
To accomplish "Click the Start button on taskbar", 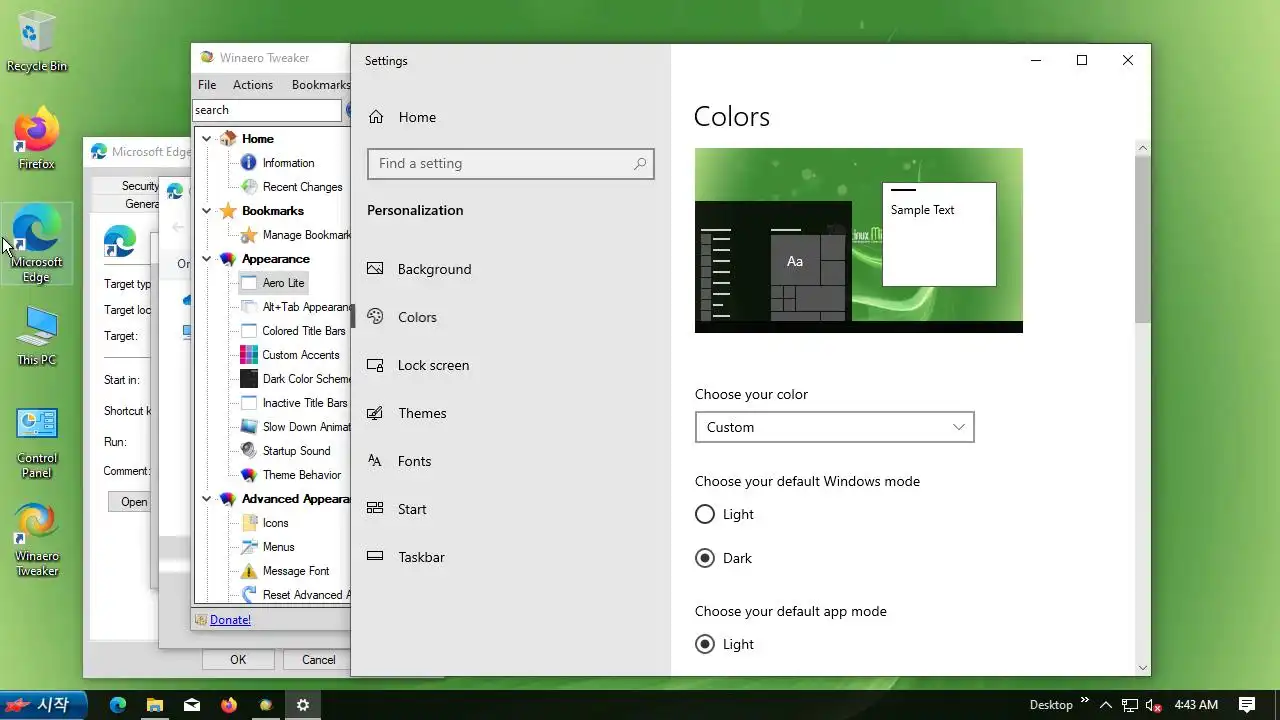I will pos(43,705).
